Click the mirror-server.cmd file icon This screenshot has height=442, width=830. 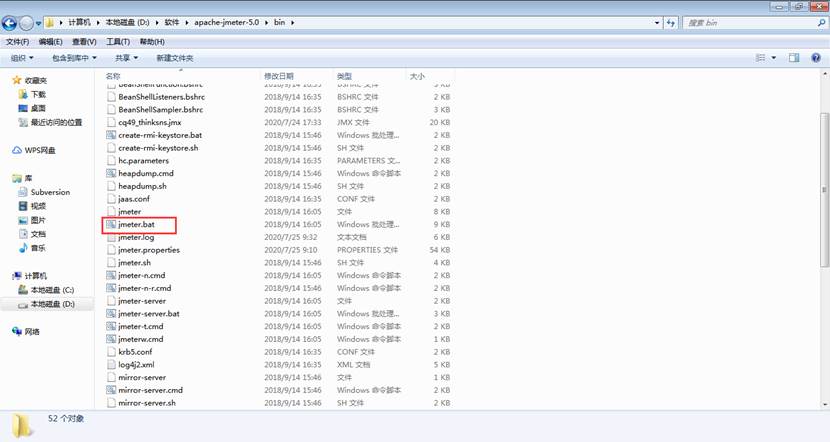coord(111,390)
